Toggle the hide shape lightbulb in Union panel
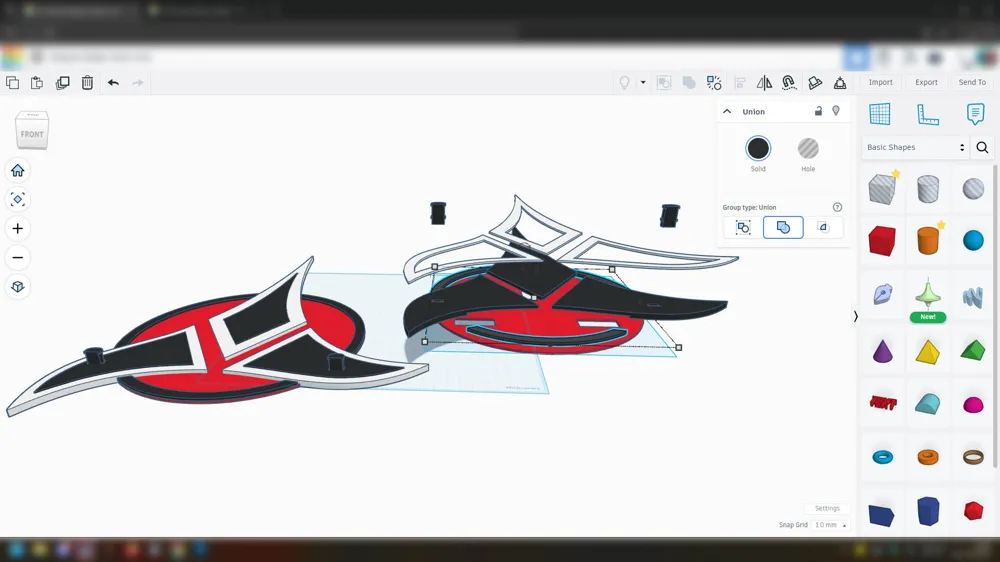Viewport: 1000px width, 562px height. 836,111
